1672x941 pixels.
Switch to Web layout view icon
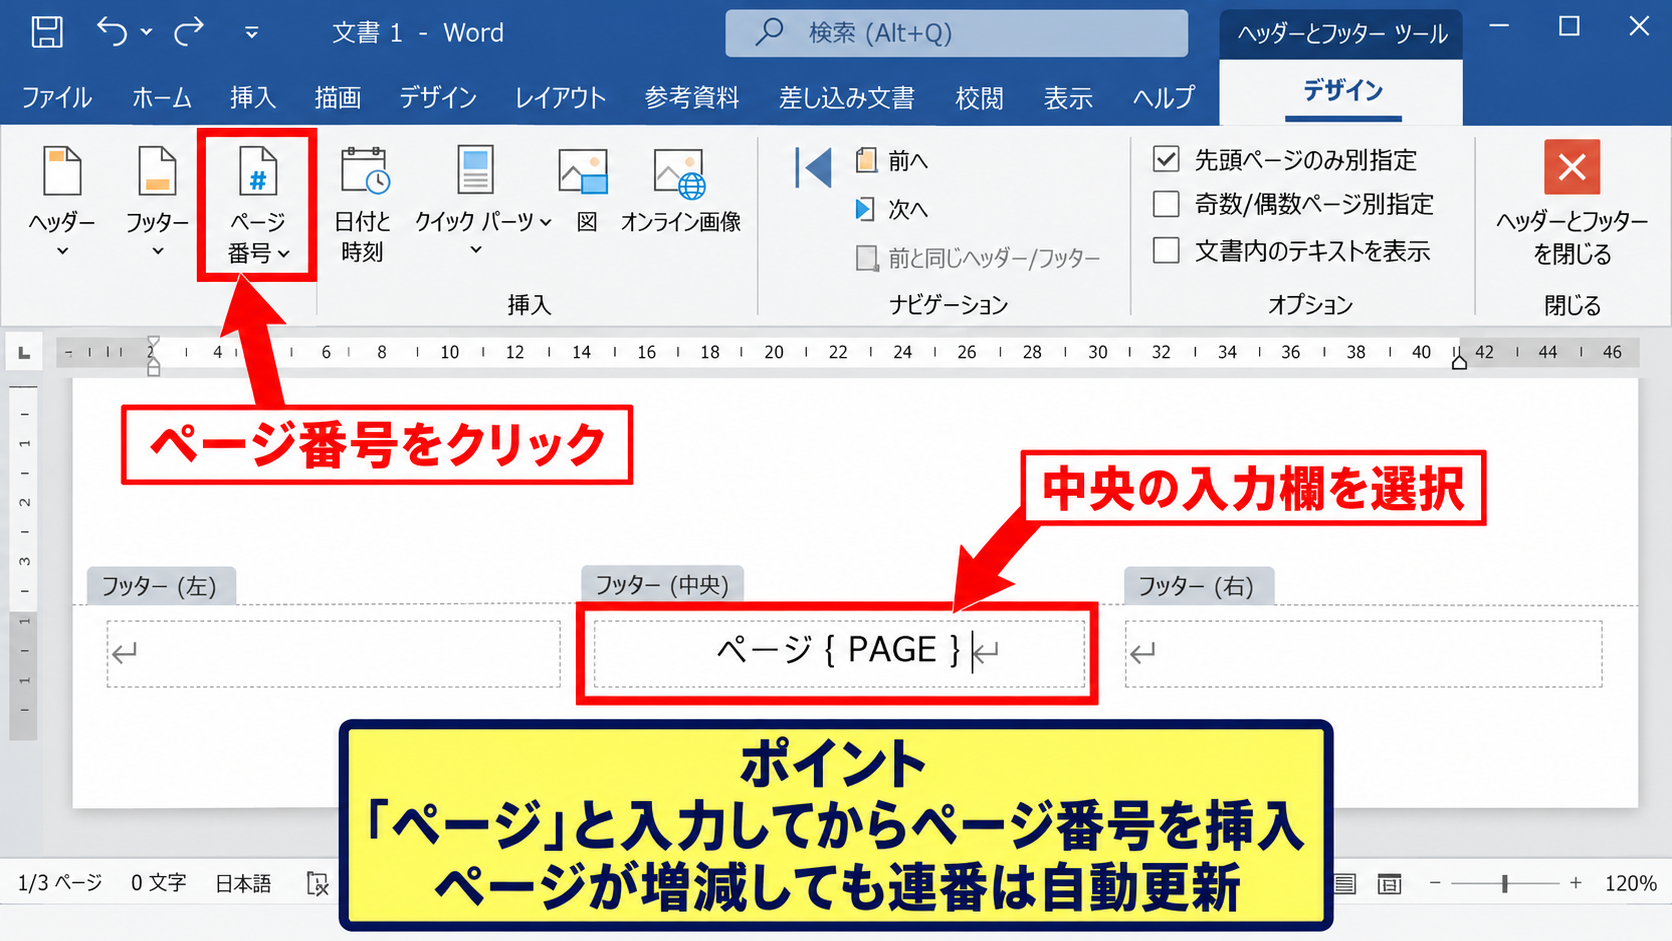(x=1389, y=883)
